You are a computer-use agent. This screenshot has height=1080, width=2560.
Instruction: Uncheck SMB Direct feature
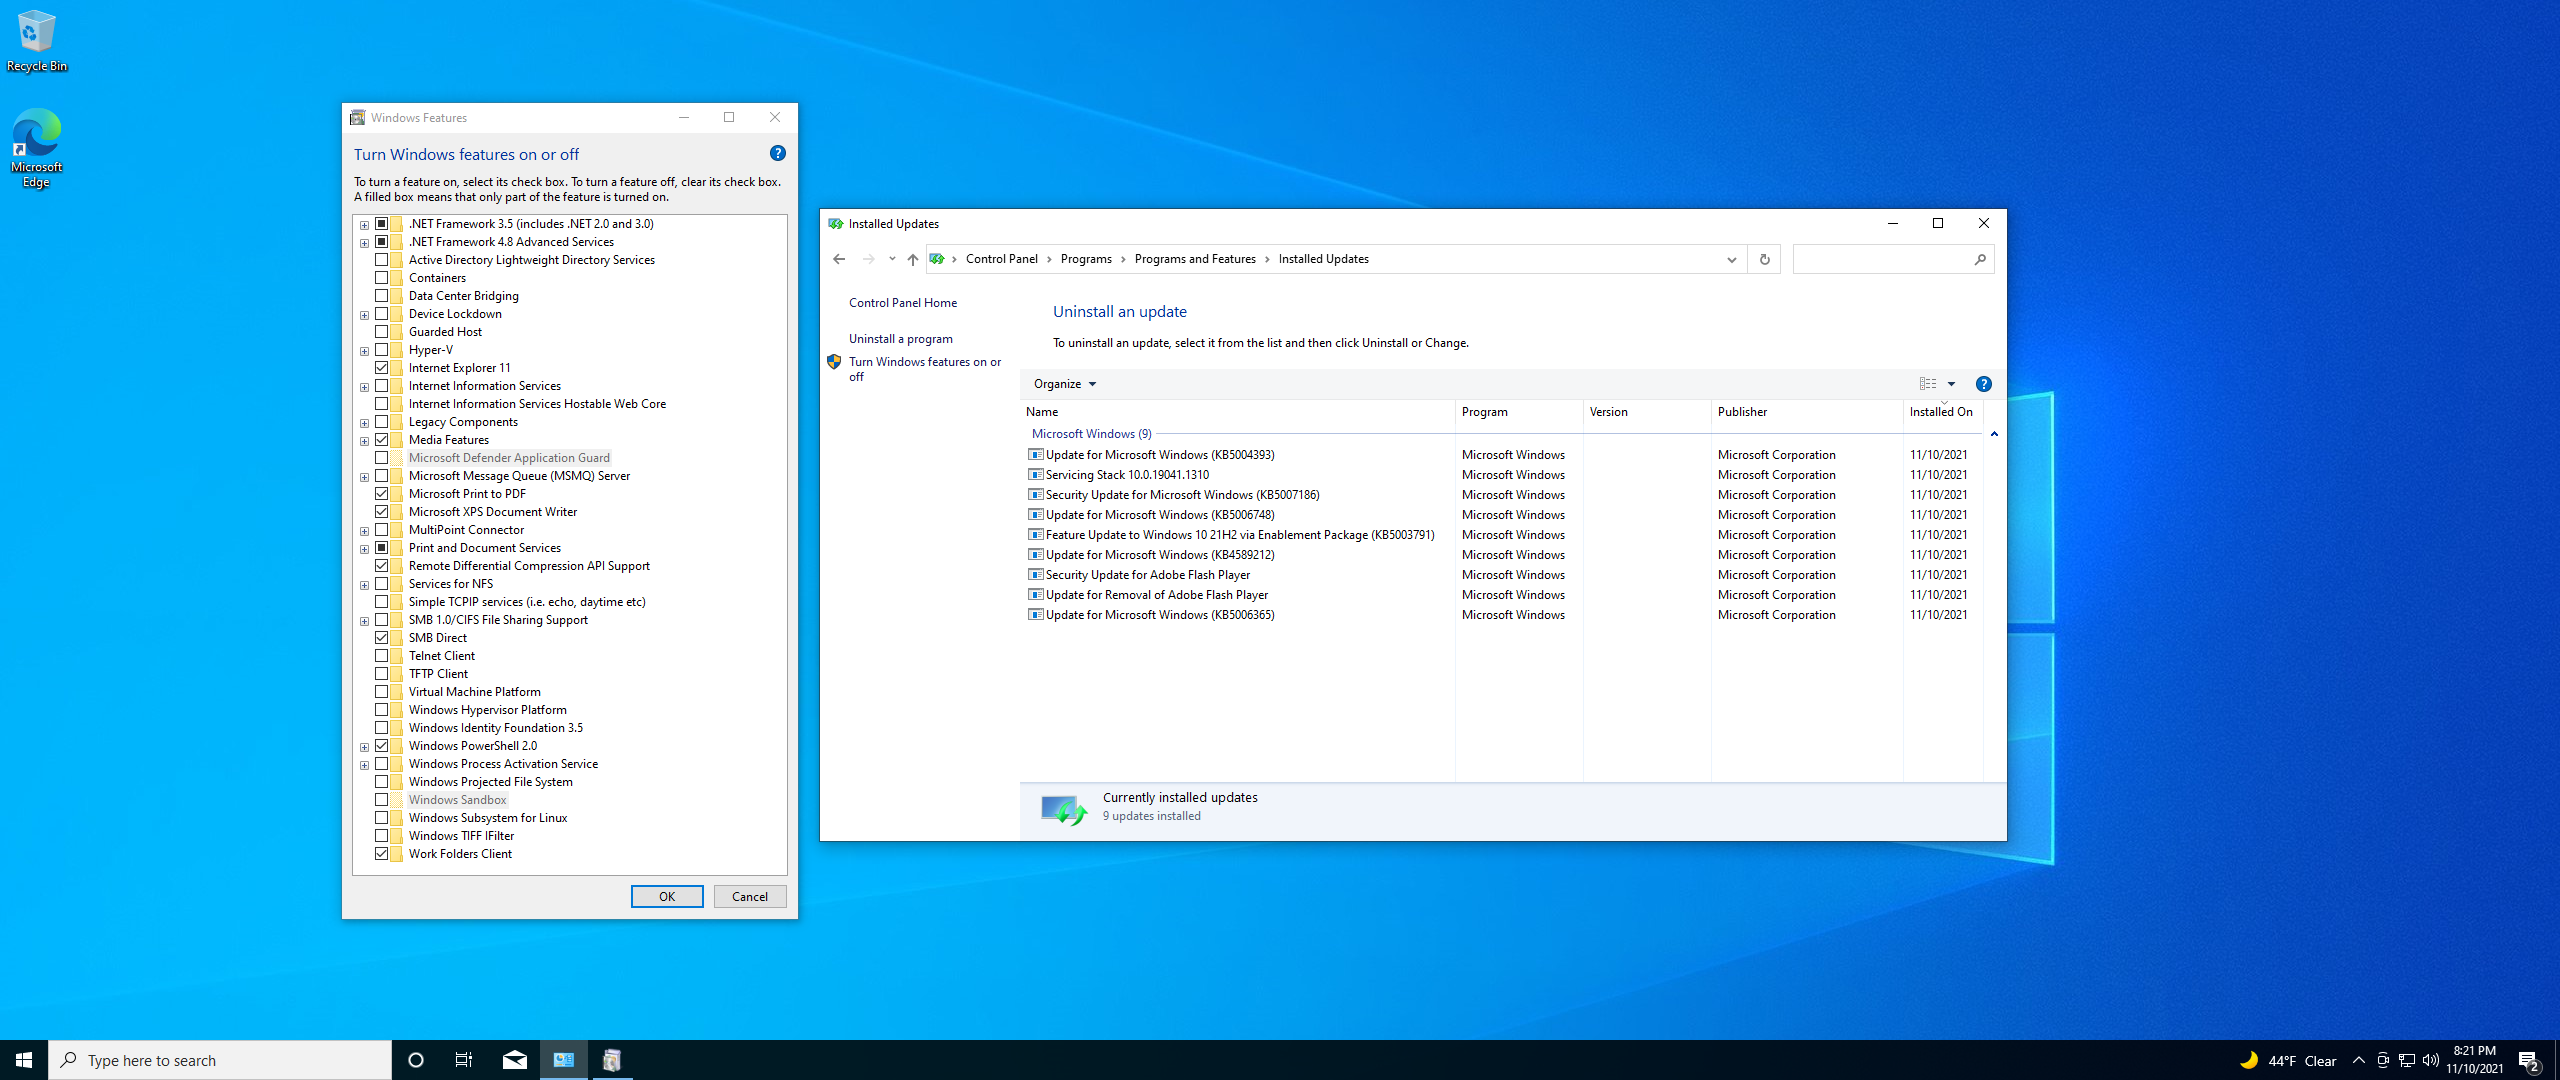[x=382, y=638]
